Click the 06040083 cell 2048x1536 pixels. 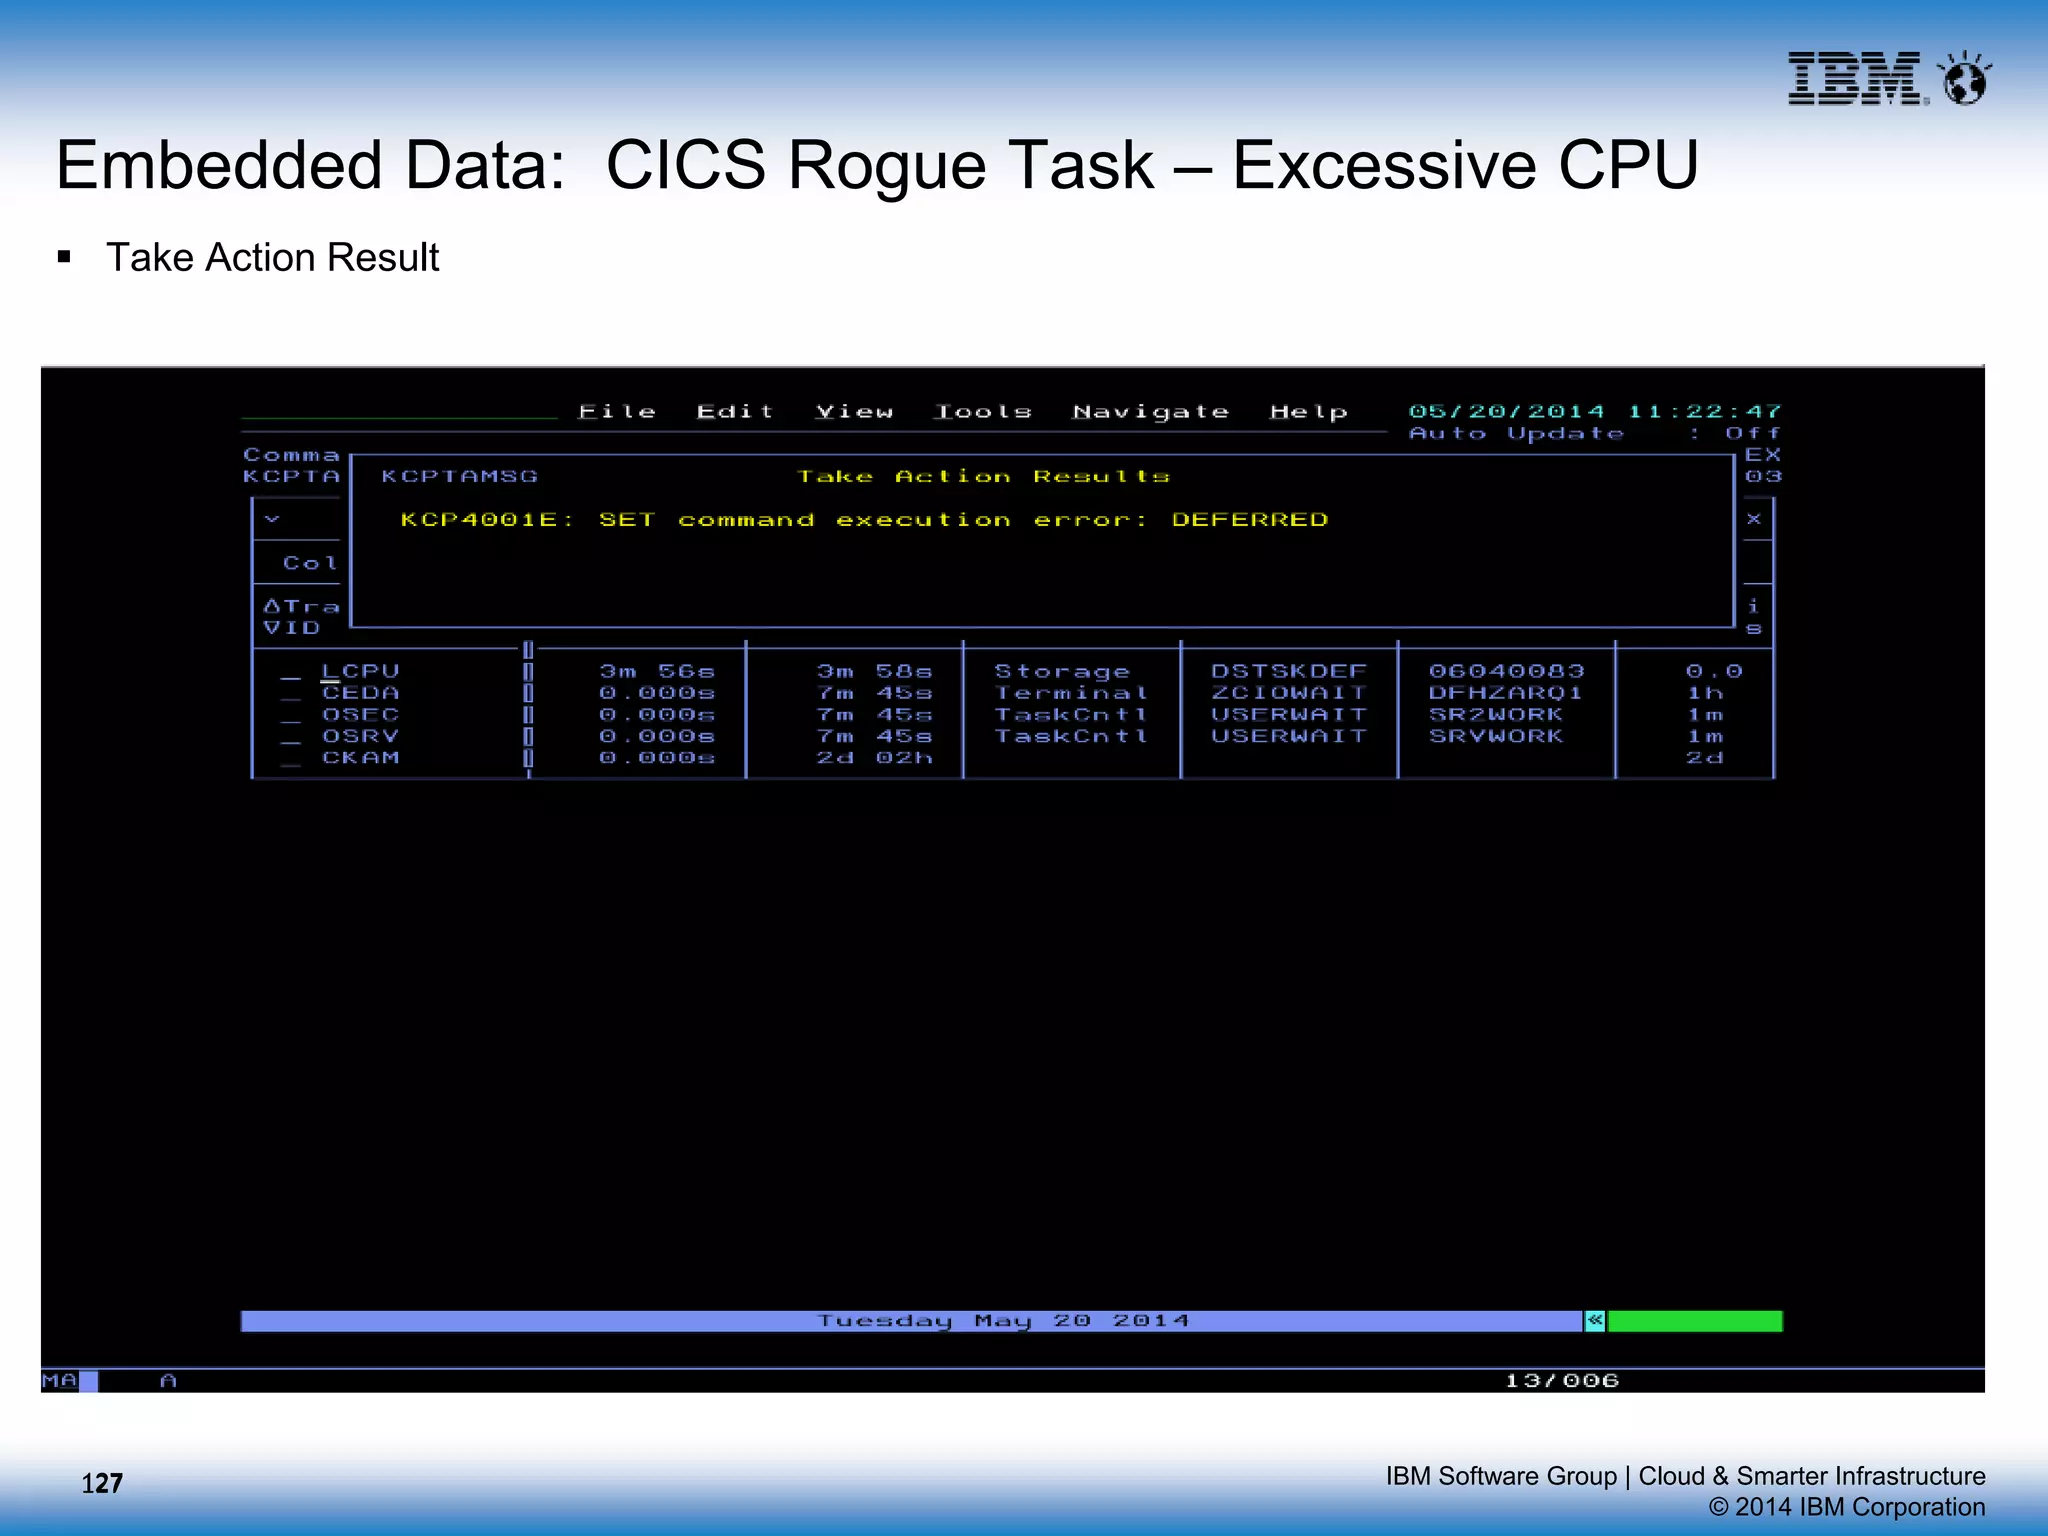point(1506,671)
